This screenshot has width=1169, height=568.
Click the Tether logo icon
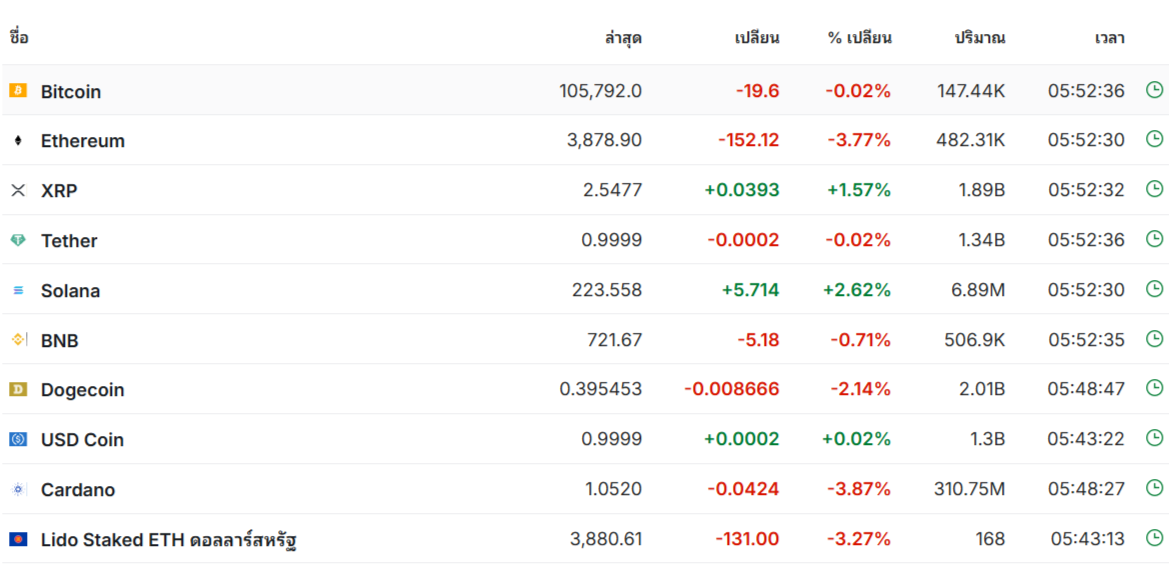(18, 240)
